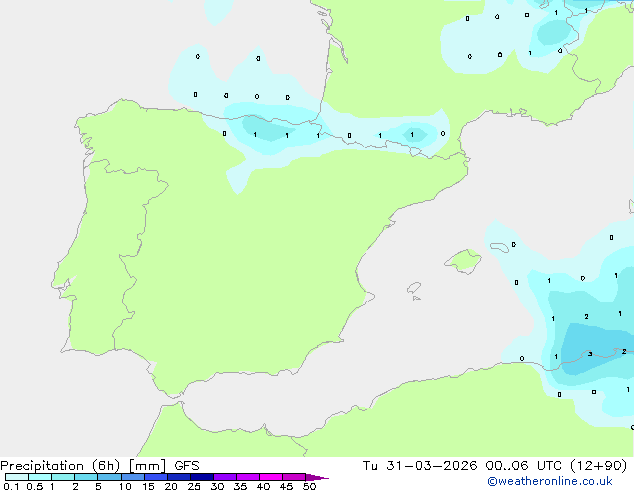
Task: Click the '3' precipitation value on the map
Action: (x=590, y=354)
